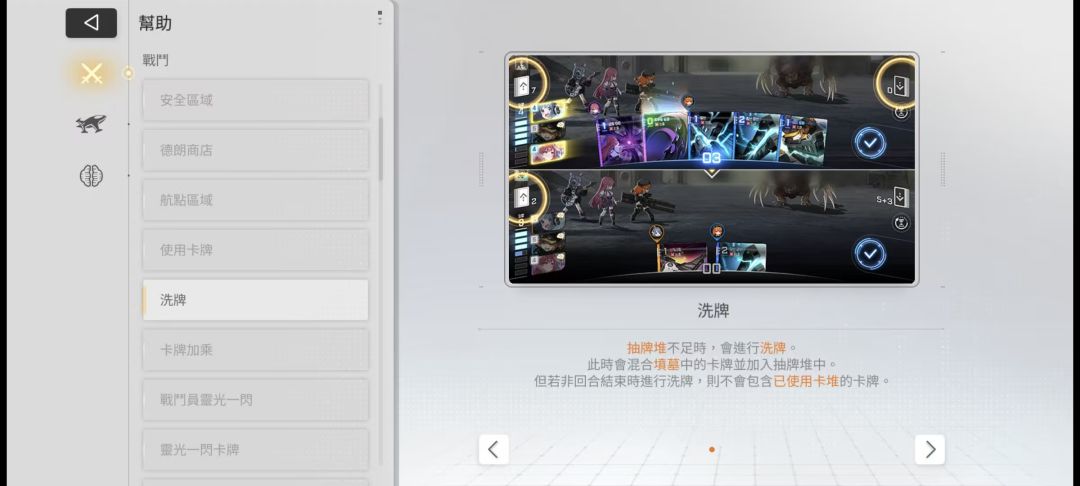Open the 卡牌加乘 help topic

point(256,350)
